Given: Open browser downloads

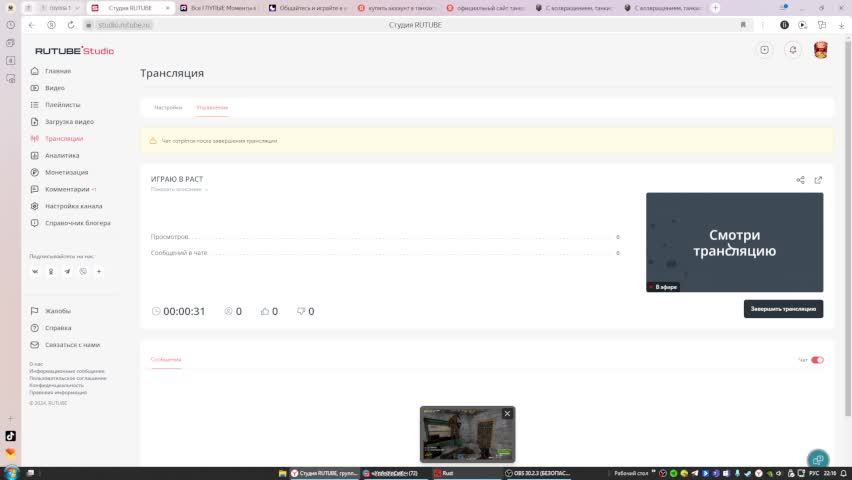Looking at the screenshot, I should point(841,25).
